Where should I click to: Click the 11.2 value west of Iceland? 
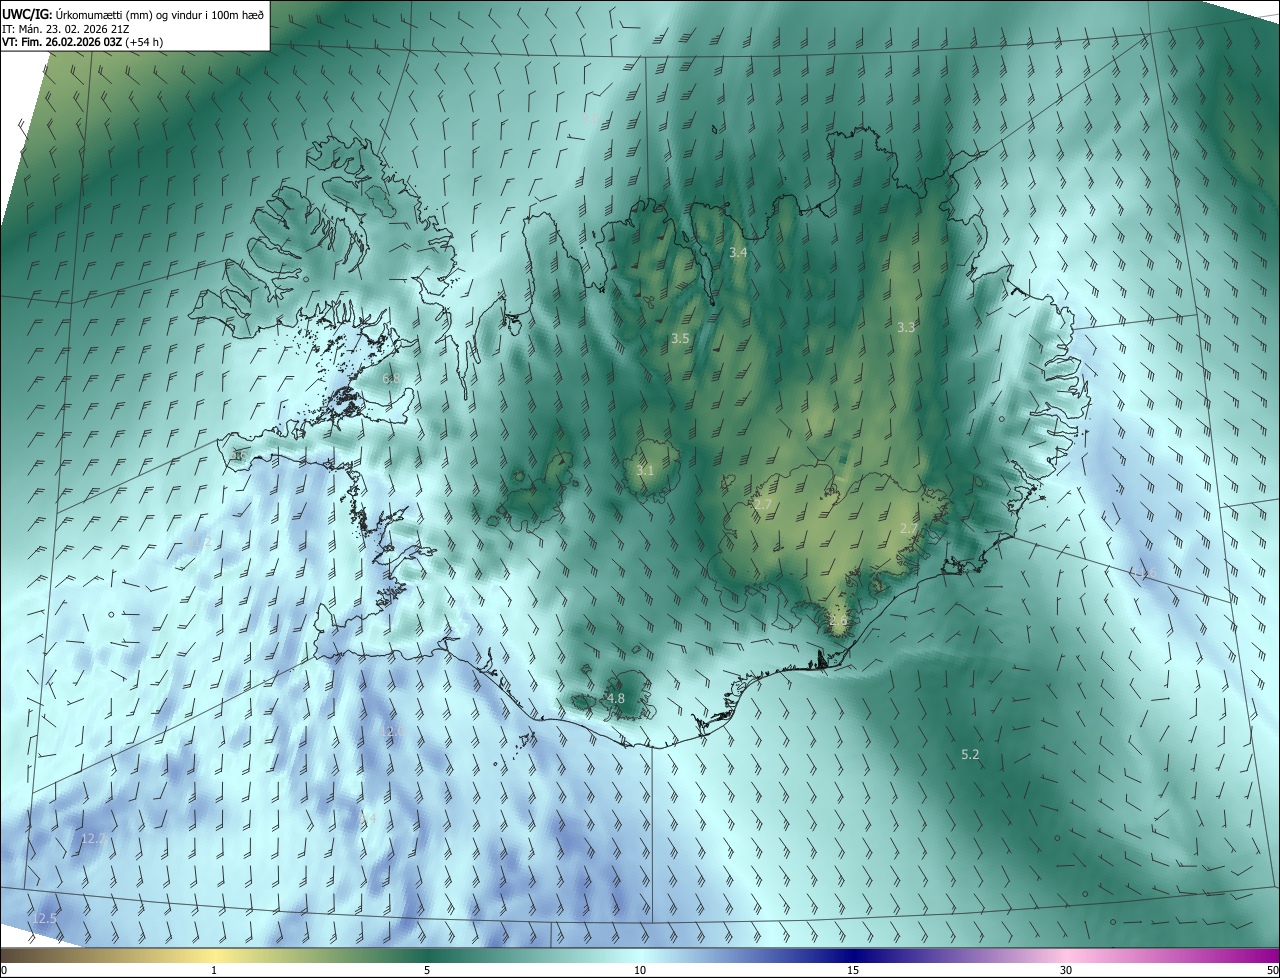click(x=199, y=543)
